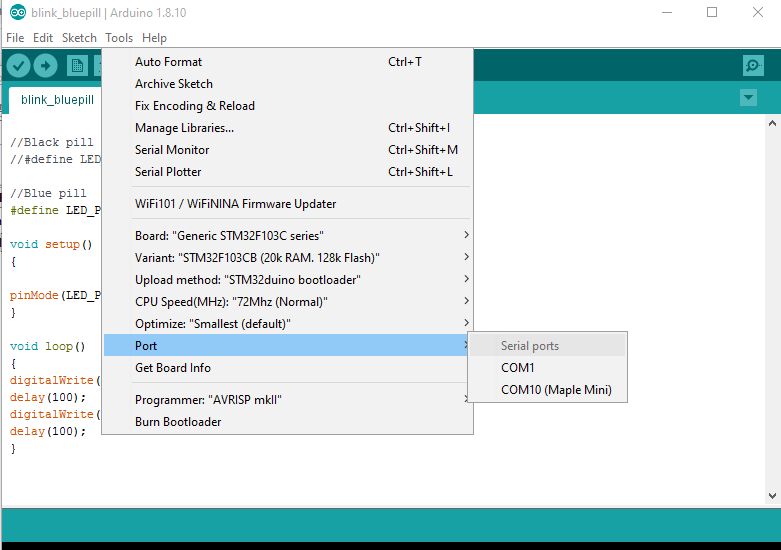The image size is (781, 550).
Task: Click the void setup() line
Action: [51, 244]
